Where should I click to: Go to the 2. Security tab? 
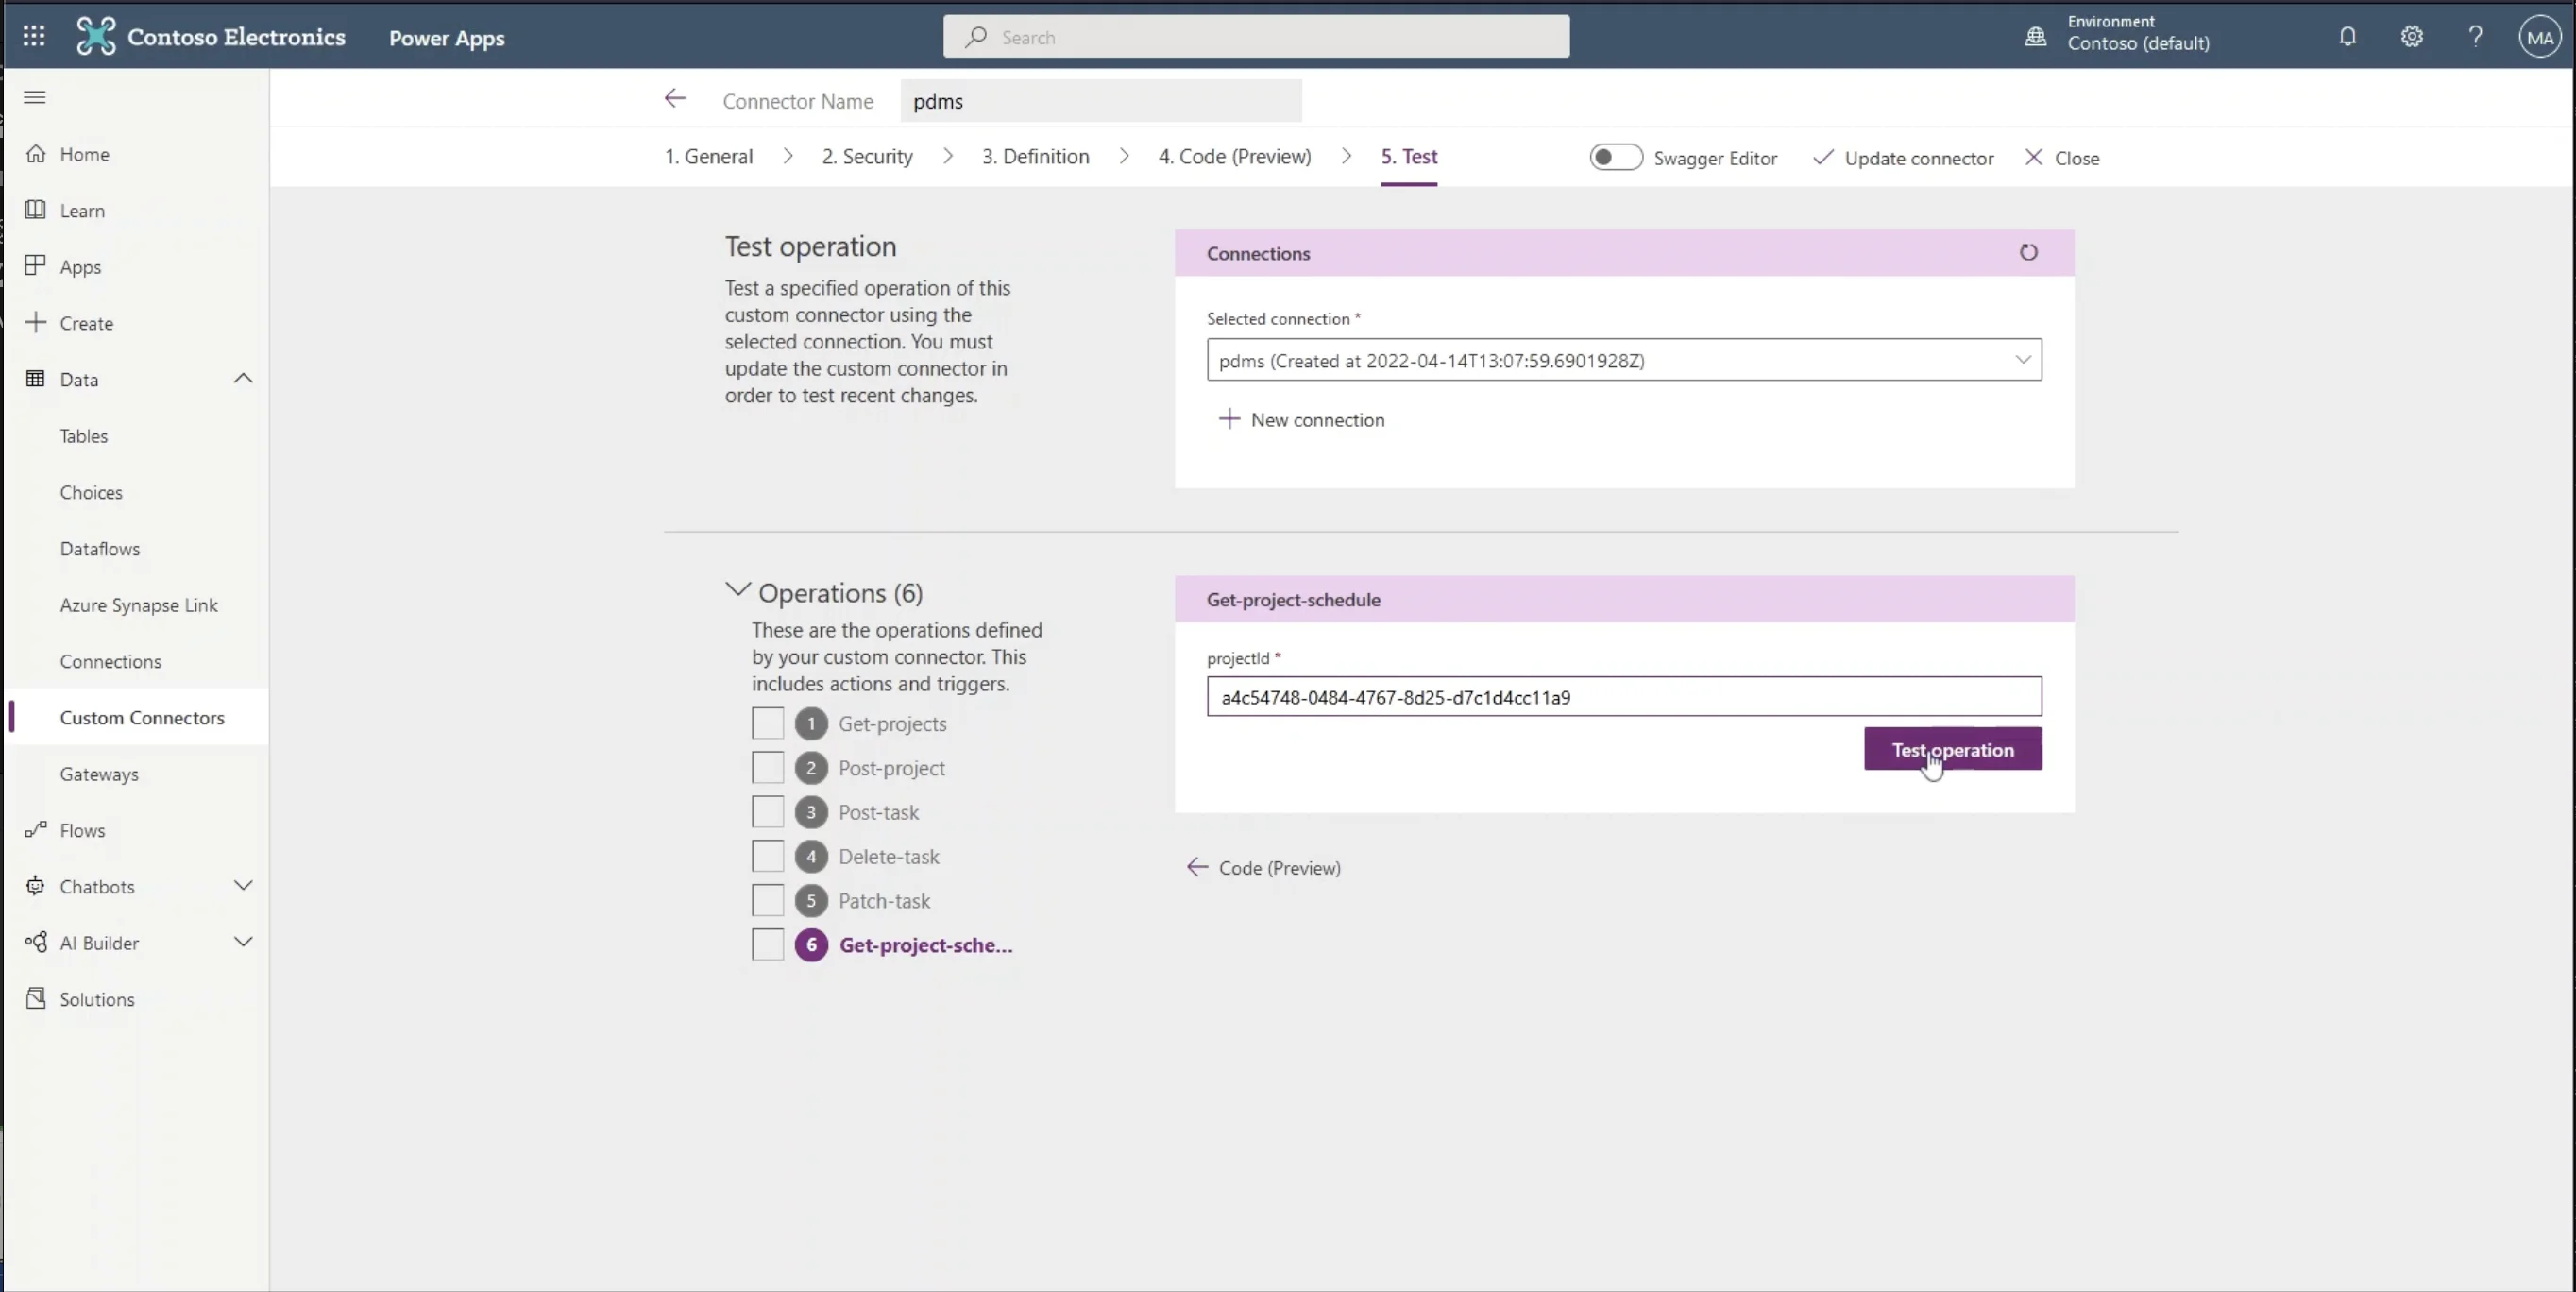866,157
